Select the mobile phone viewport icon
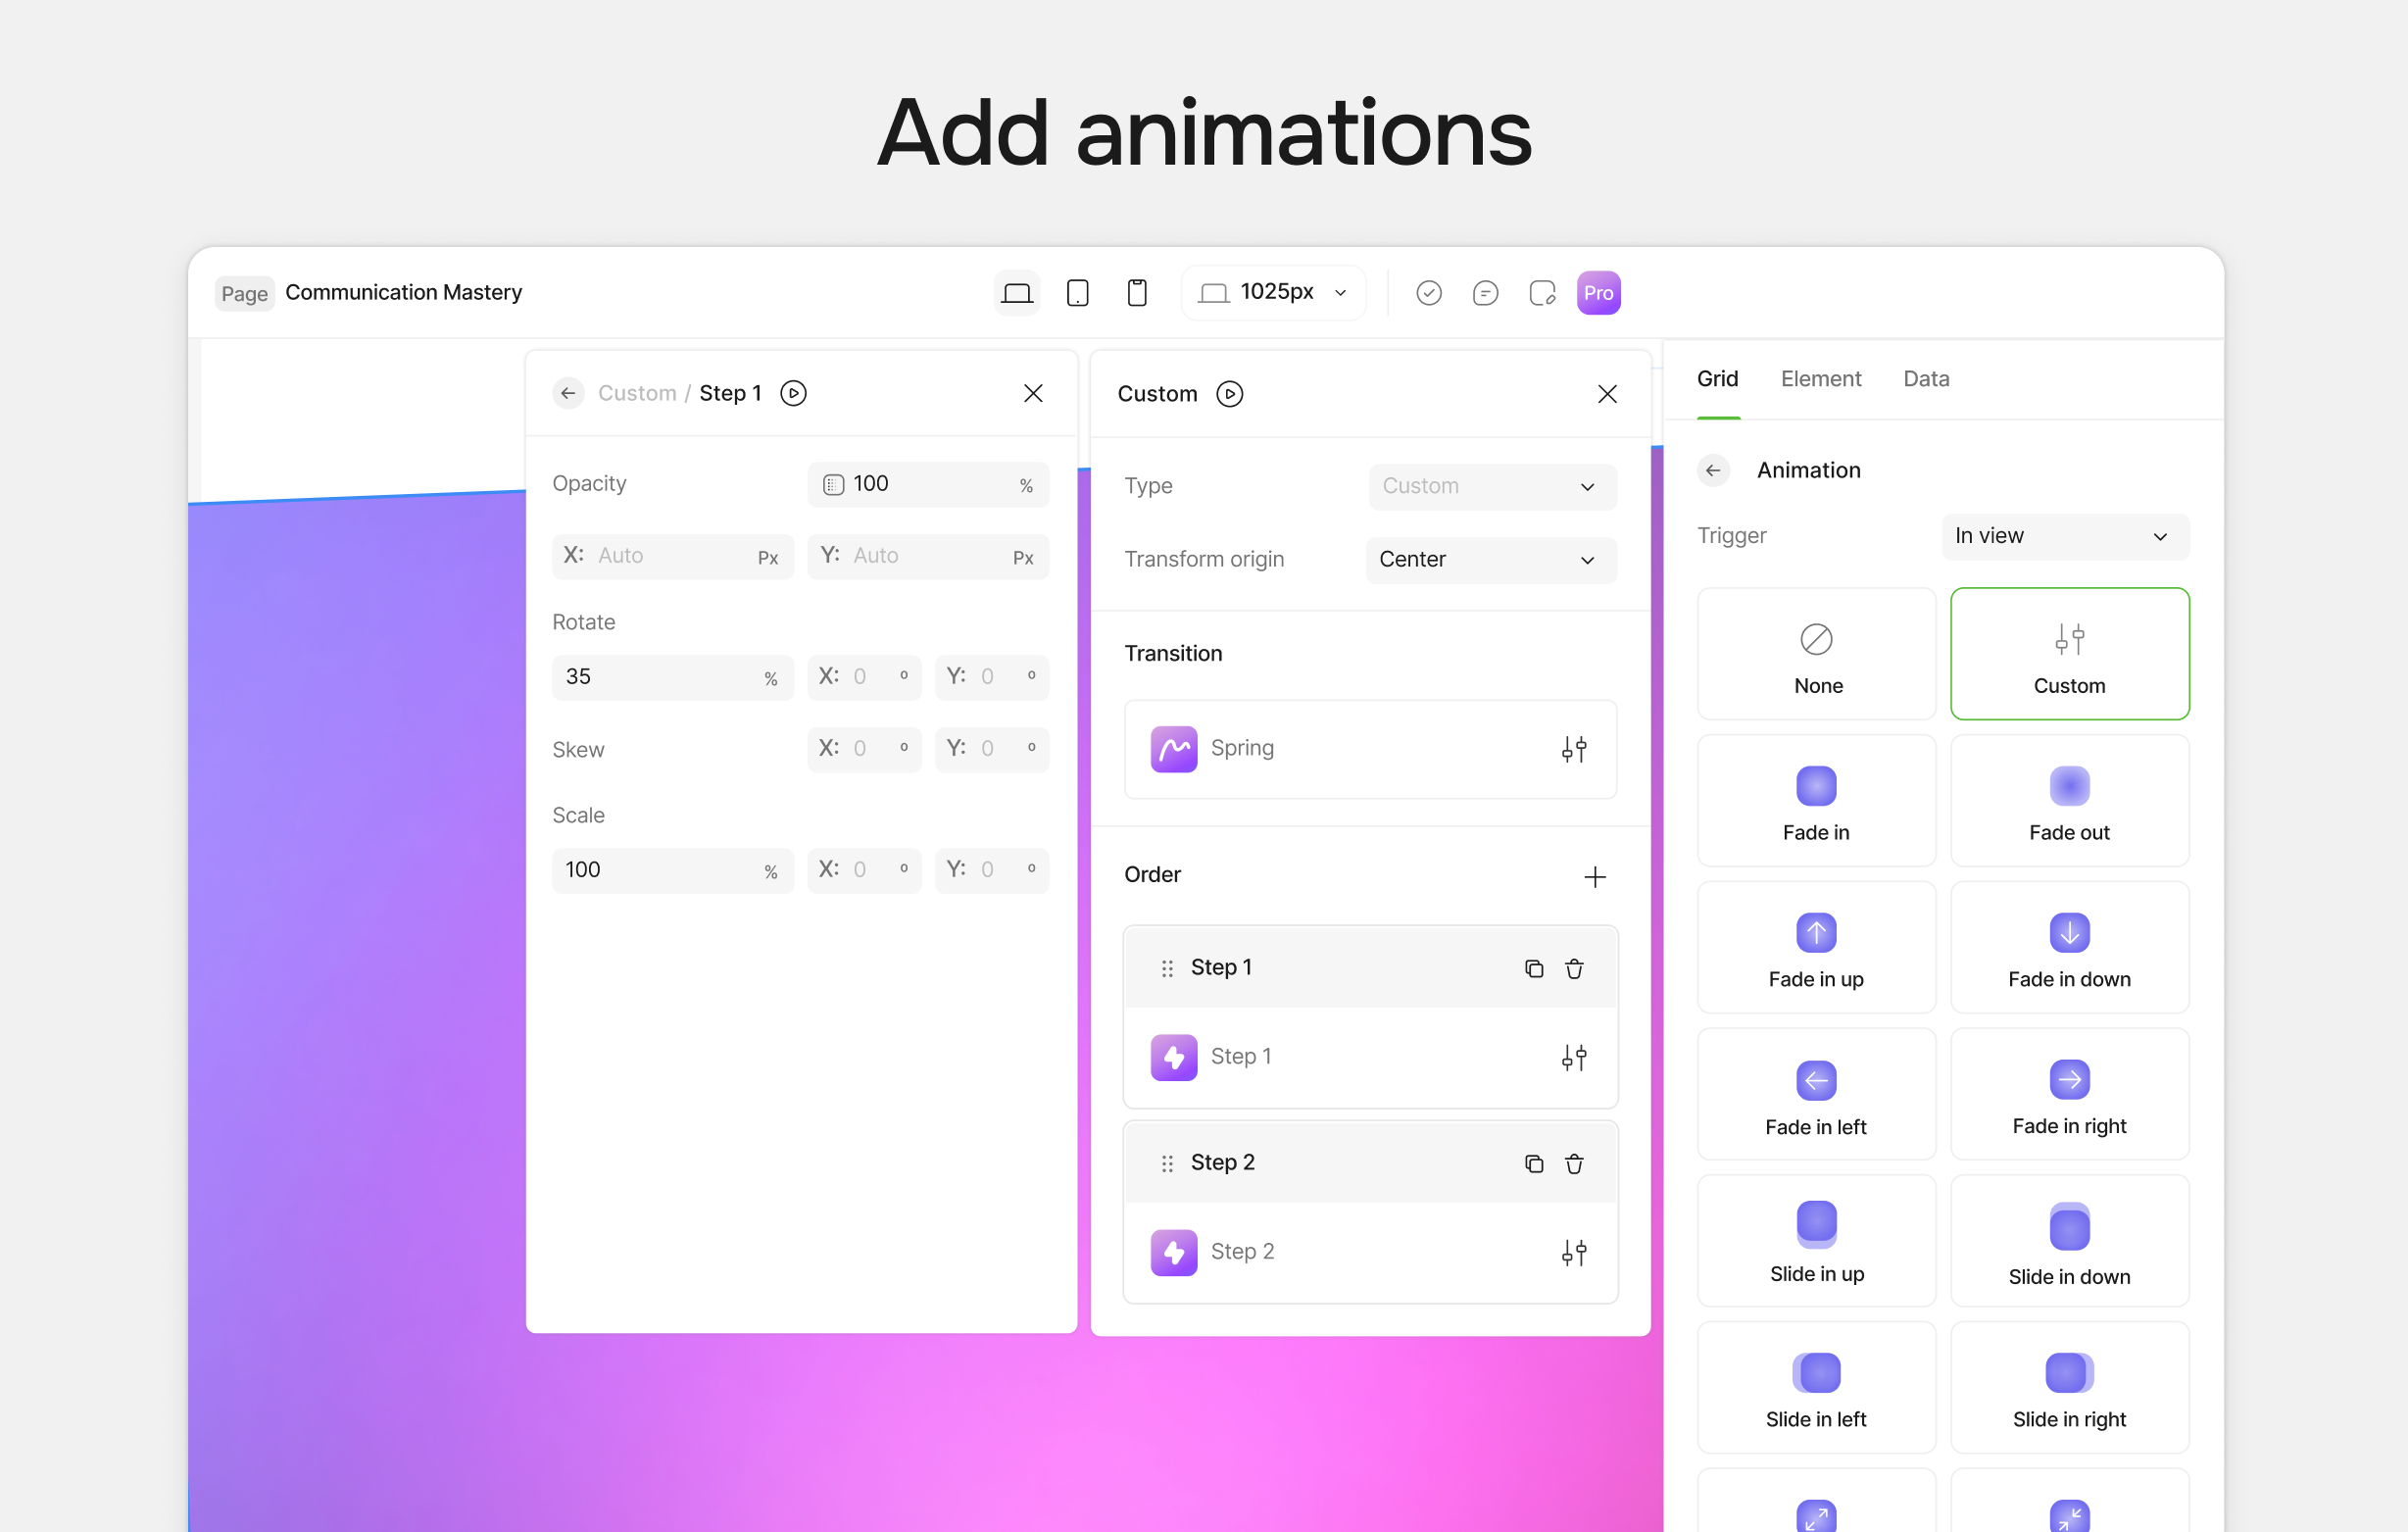This screenshot has width=2408, height=1532. tap(1136, 293)
